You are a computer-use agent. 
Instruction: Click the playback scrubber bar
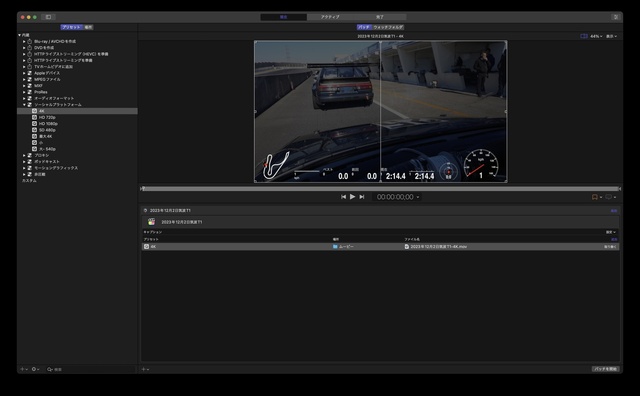[x=380, y=189]
